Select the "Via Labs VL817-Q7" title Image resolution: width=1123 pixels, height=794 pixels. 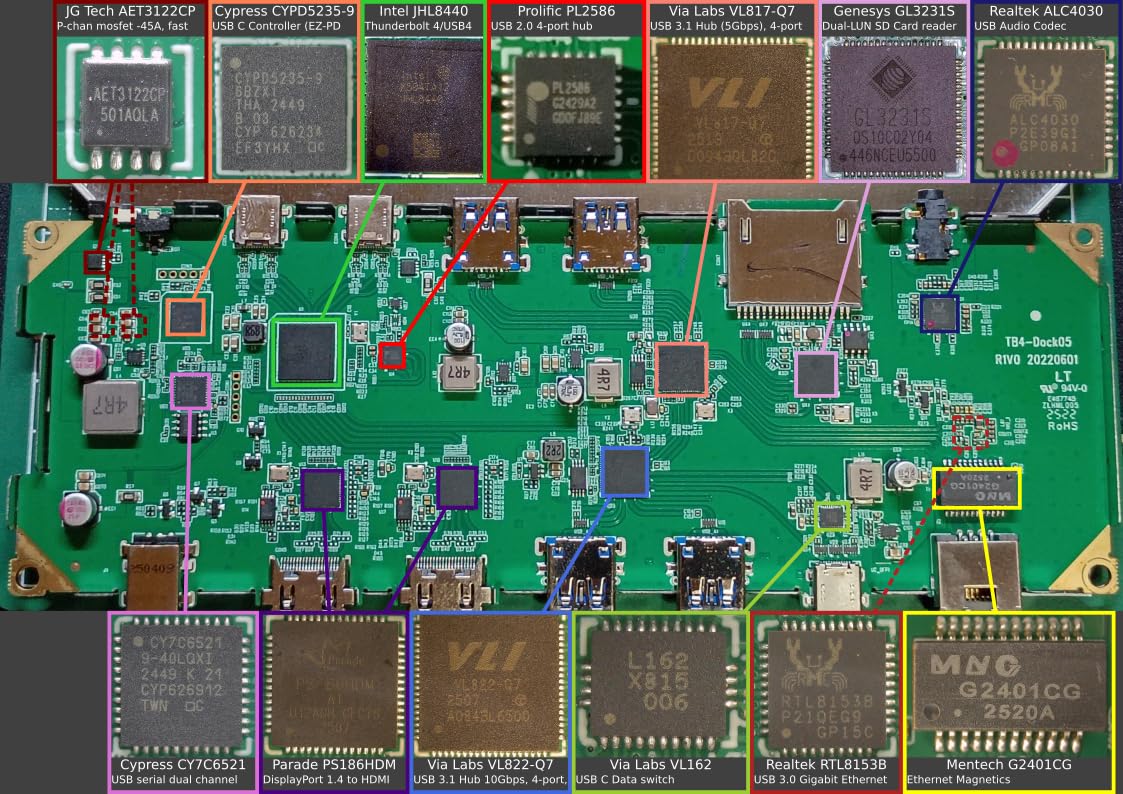point(732,11)
